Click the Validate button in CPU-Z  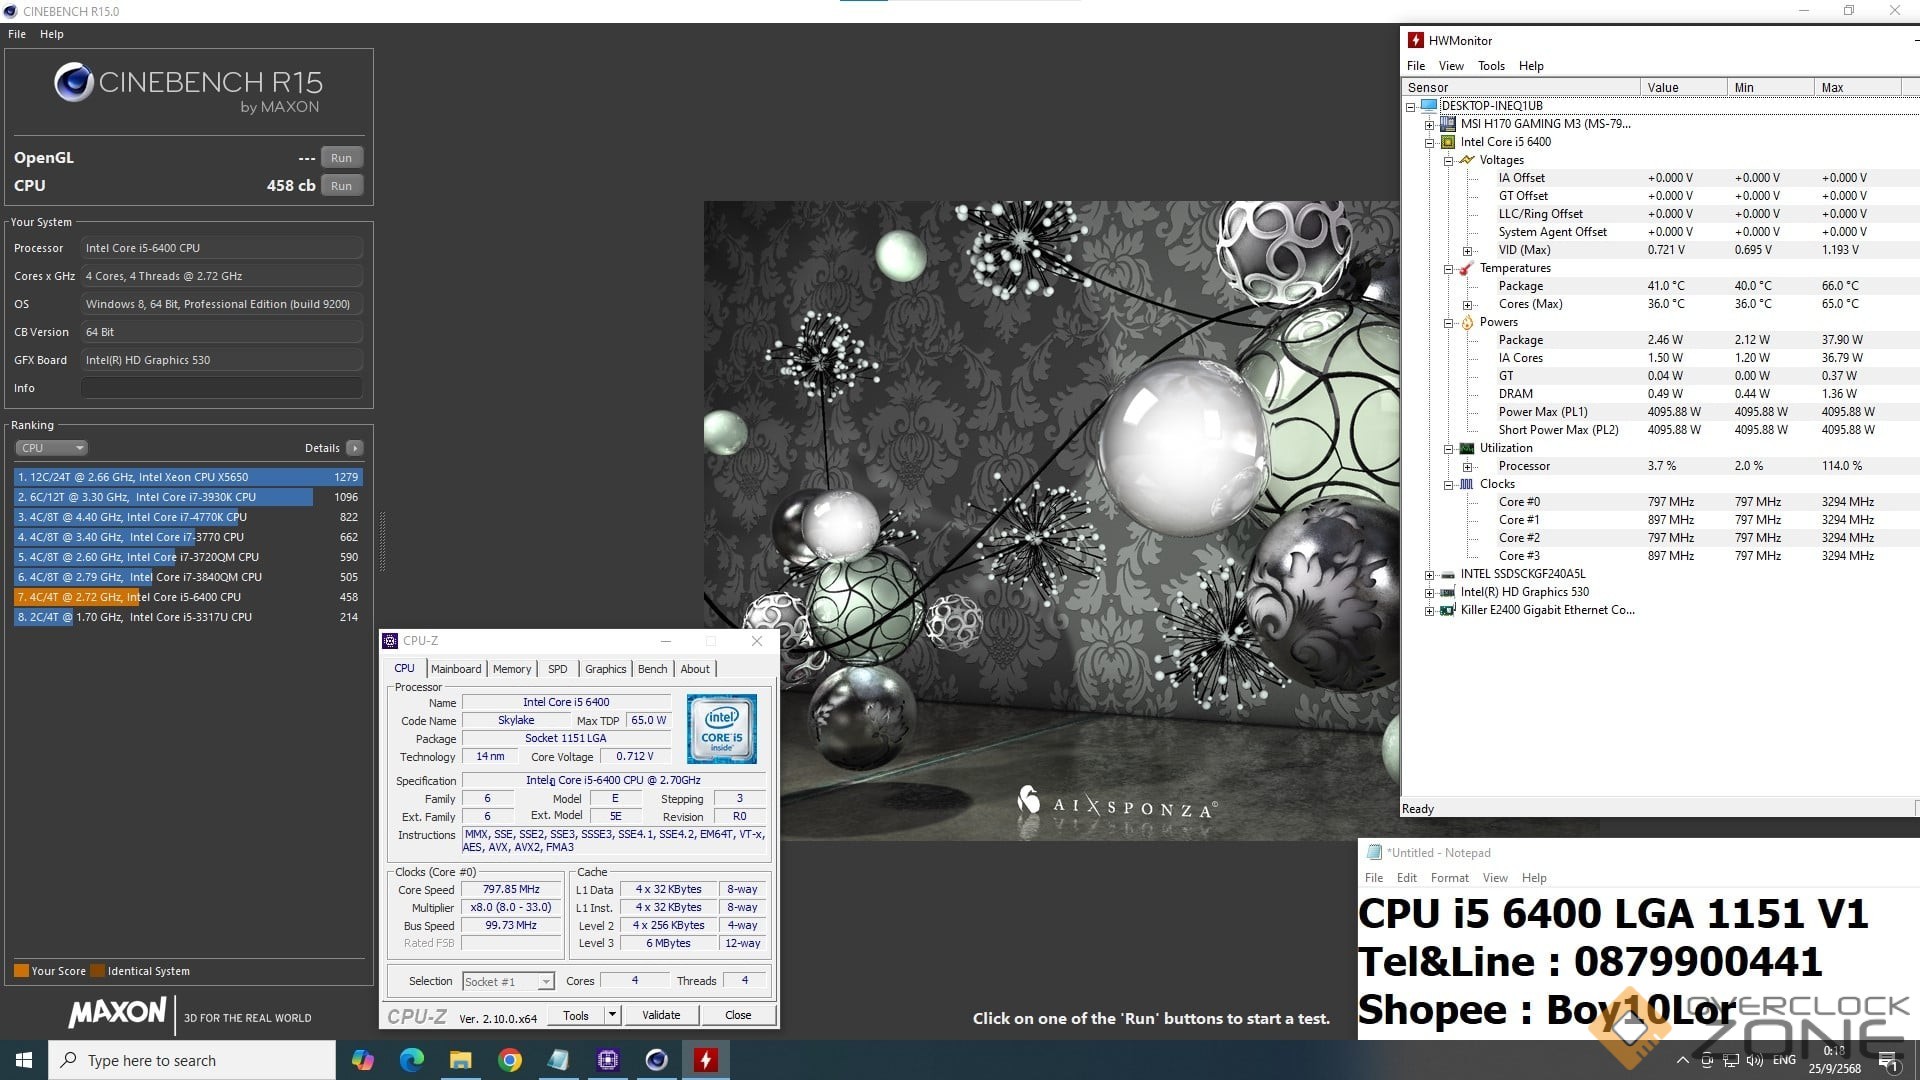click(660, 1015)
